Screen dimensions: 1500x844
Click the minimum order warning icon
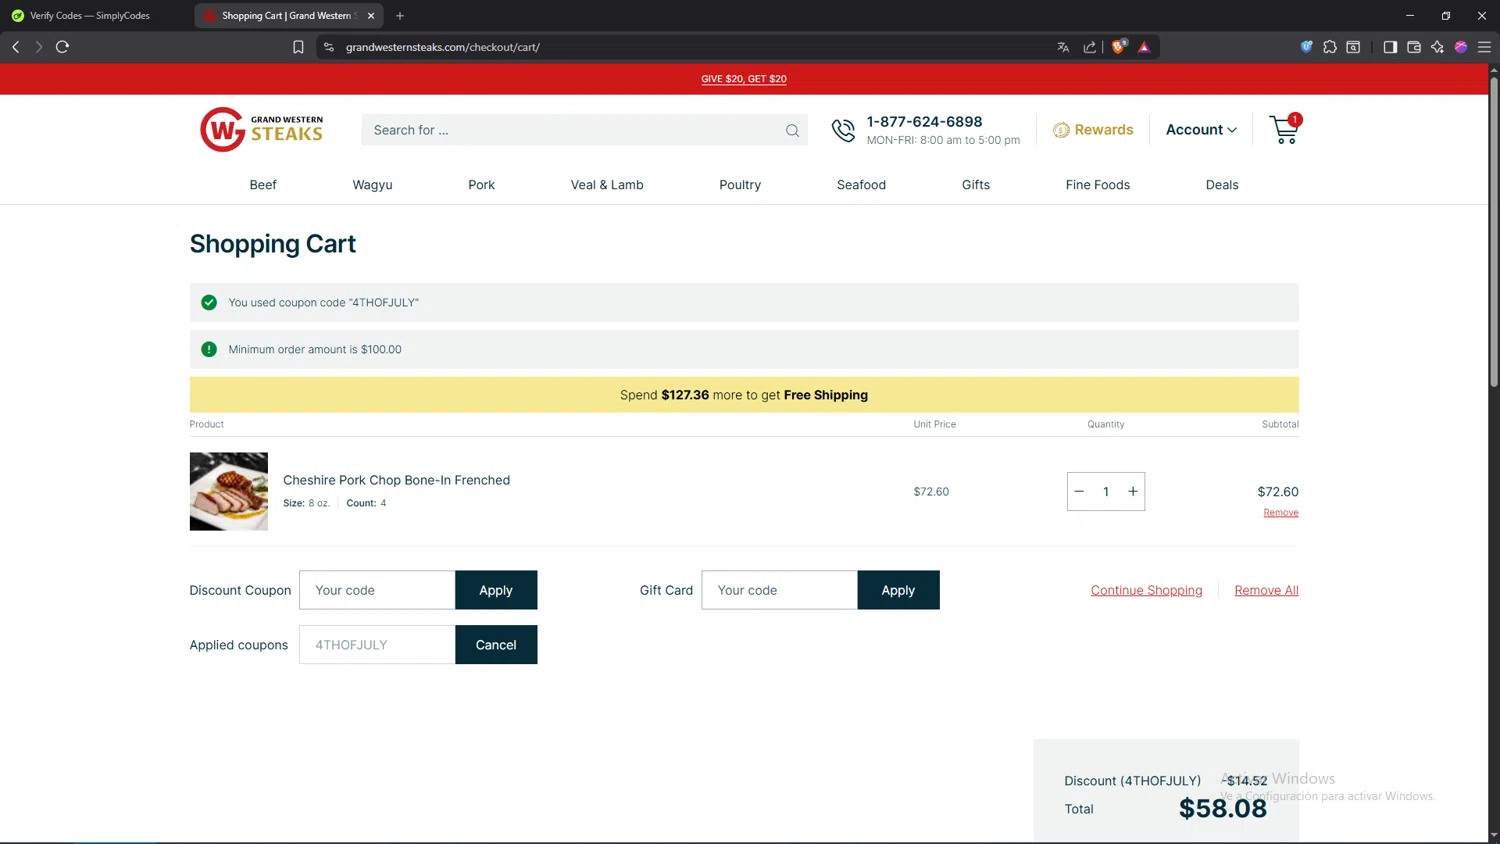(x=209, y=349)
